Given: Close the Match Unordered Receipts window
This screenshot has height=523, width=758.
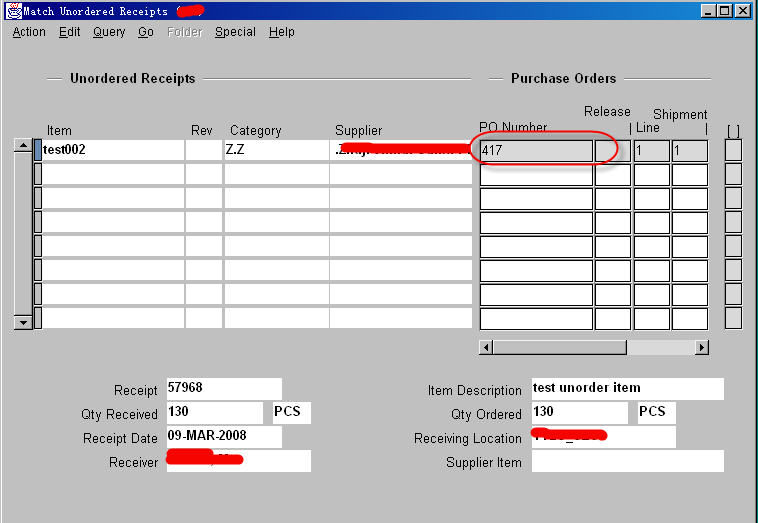Looking at the screenshot, I should [x=743, y=11].
